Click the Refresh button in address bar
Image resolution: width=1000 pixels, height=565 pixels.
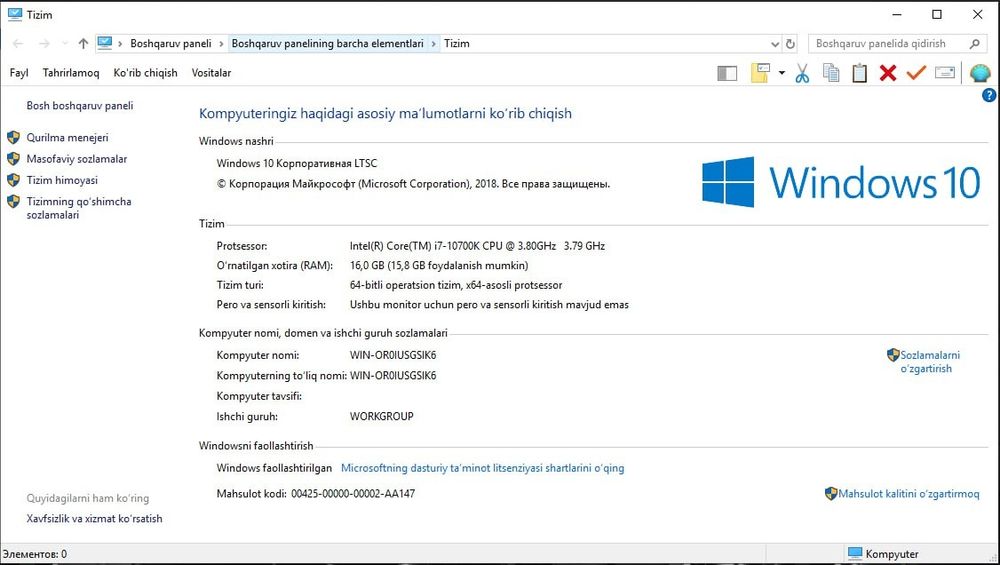[x=790, y=44]
